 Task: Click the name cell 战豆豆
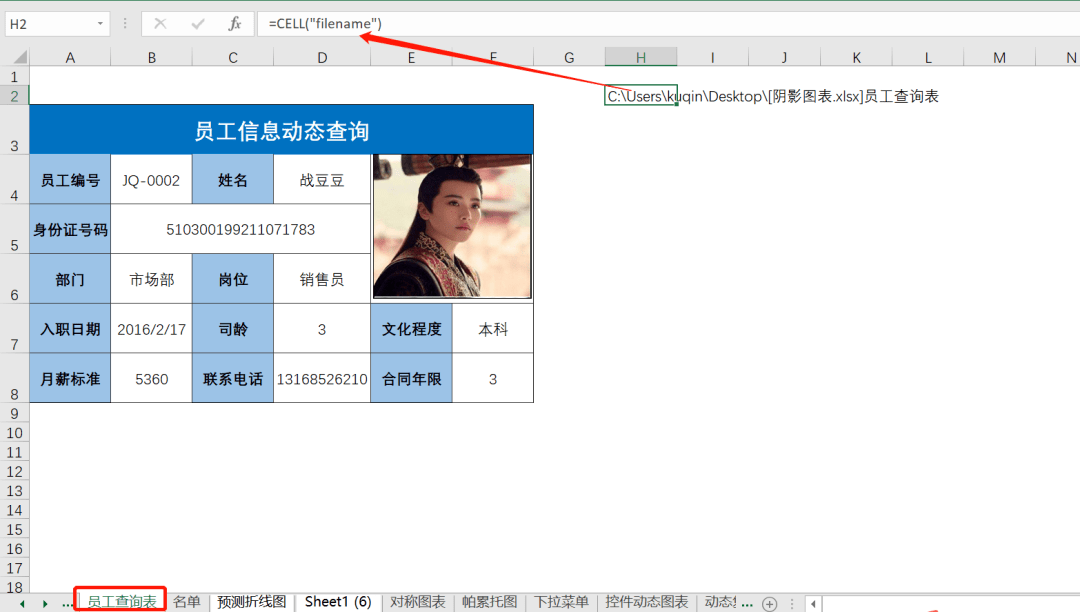point(322,180)
